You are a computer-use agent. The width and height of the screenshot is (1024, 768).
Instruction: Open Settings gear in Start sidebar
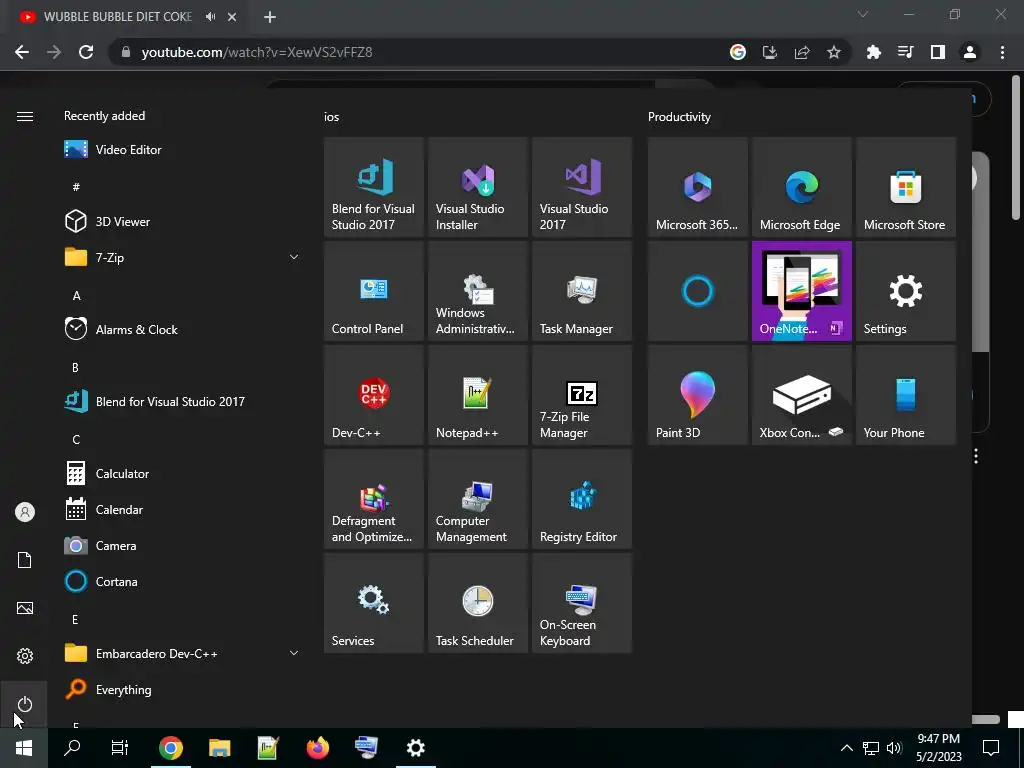coord(24,656)
